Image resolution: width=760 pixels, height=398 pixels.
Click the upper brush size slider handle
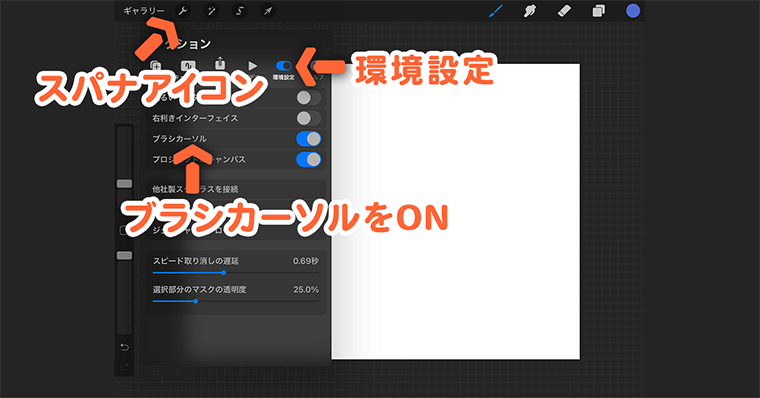(x=125, y=184)
